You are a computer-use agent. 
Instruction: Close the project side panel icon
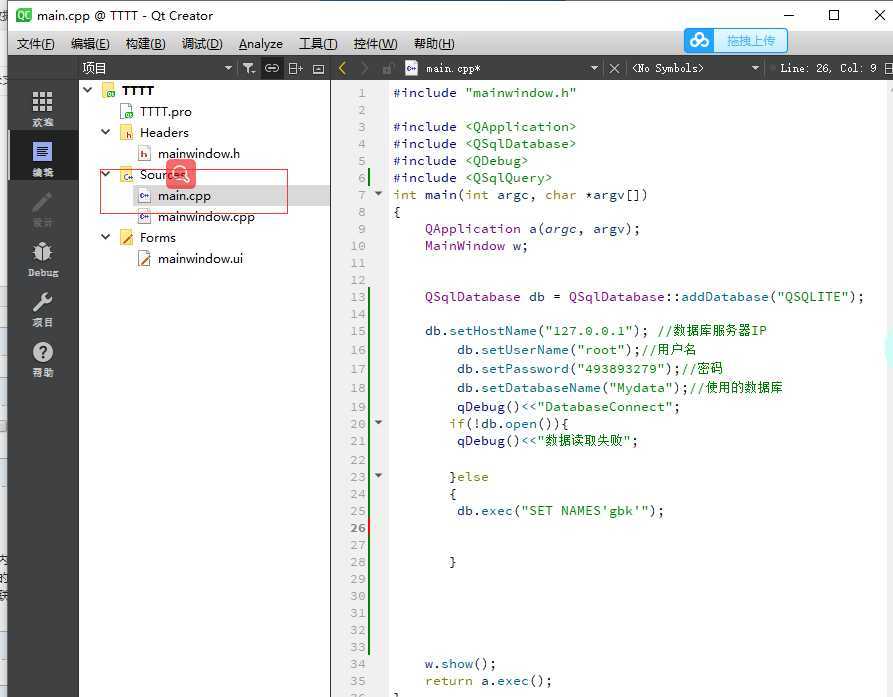pyautogui.click(x=318, y=69)
